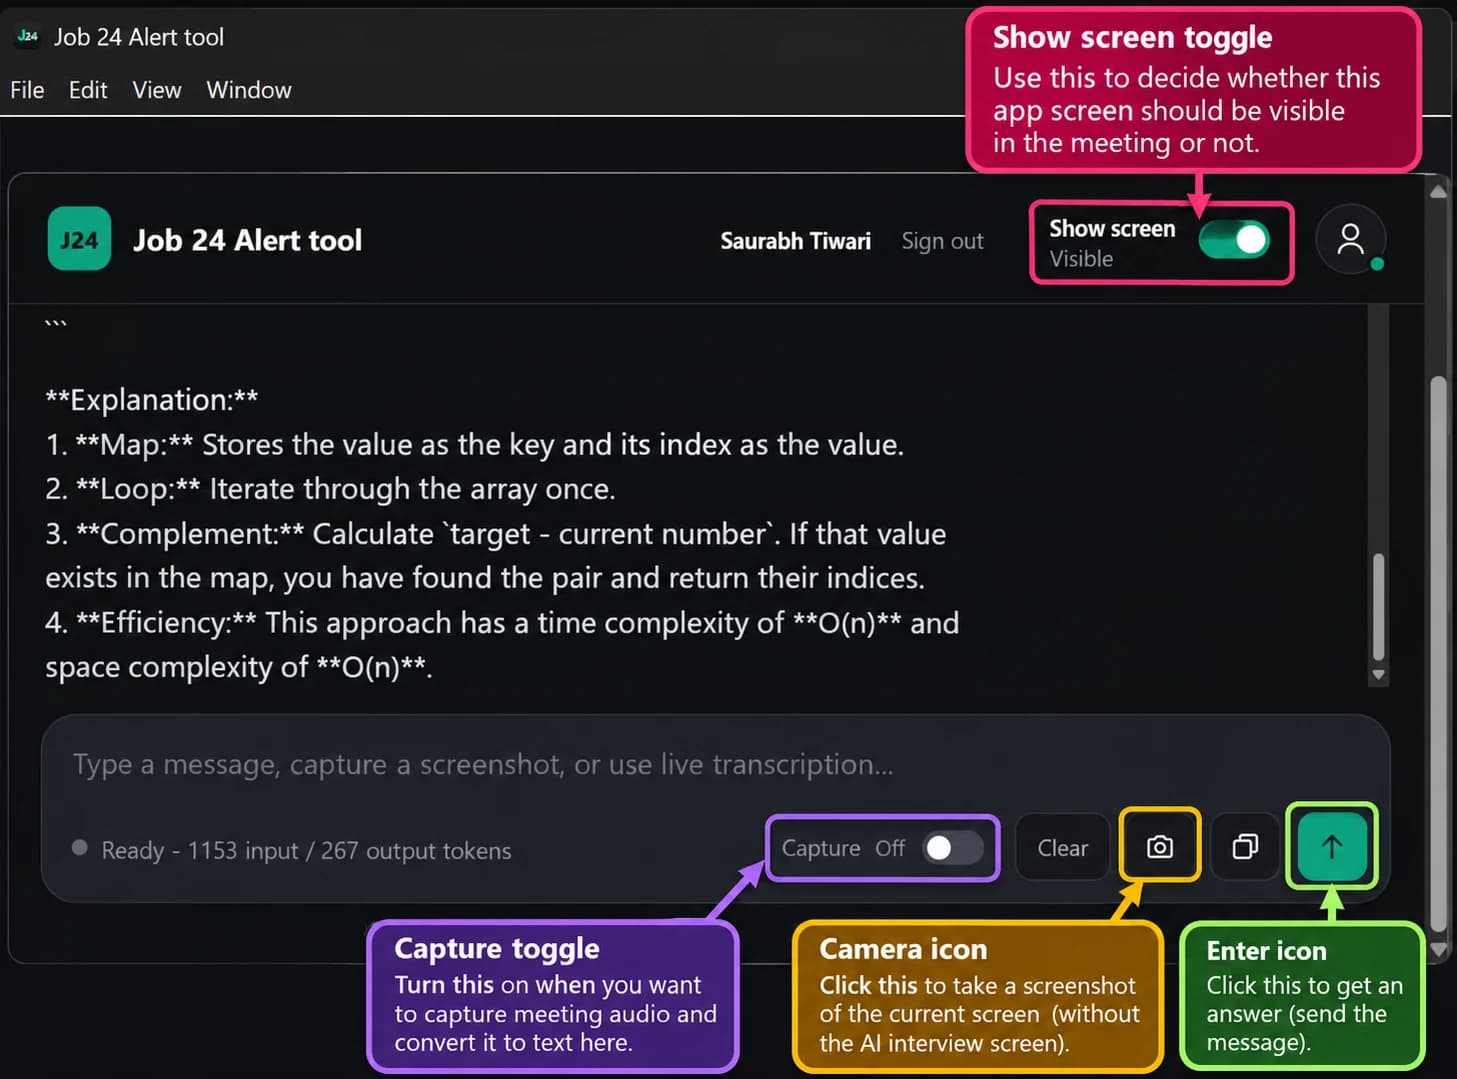Click the **Explanation:** line
This screenshot has height=1079, width=1457.
tap(151, 400)
